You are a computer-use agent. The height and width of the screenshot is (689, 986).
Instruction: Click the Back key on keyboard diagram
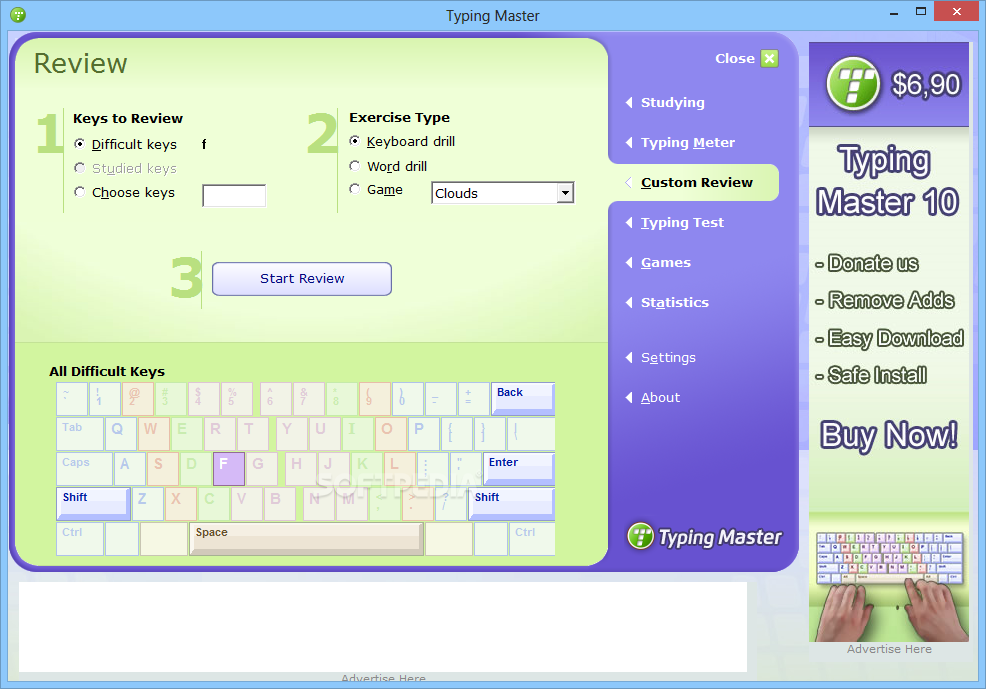click(x=523, y=399)
